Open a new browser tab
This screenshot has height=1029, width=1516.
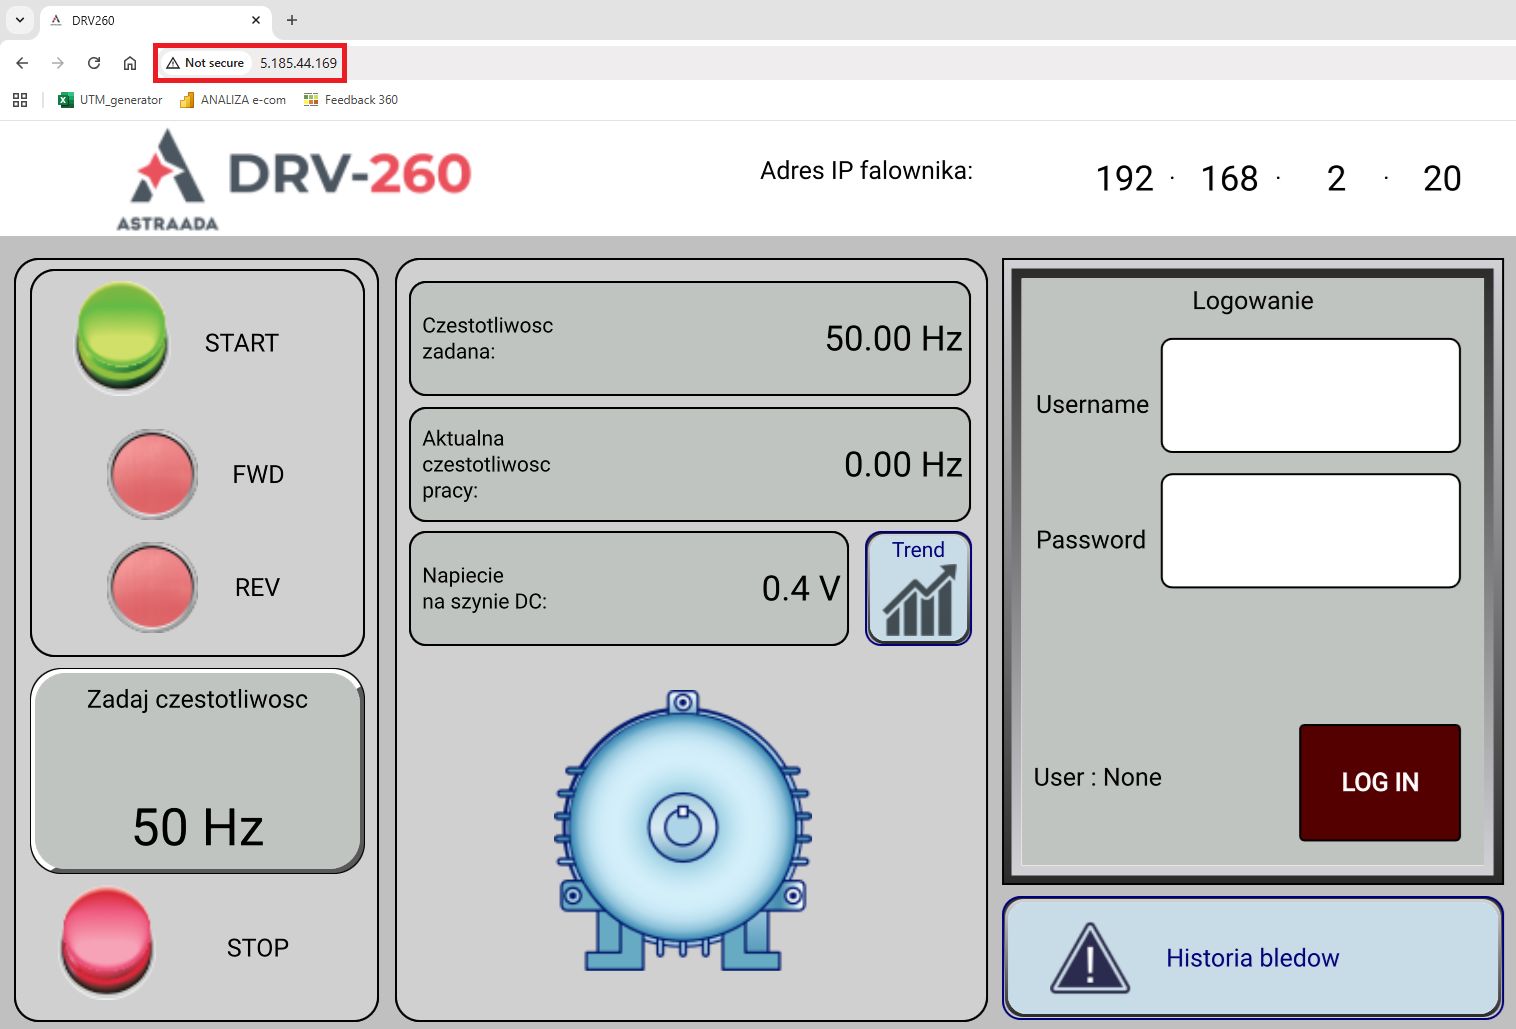292,20
